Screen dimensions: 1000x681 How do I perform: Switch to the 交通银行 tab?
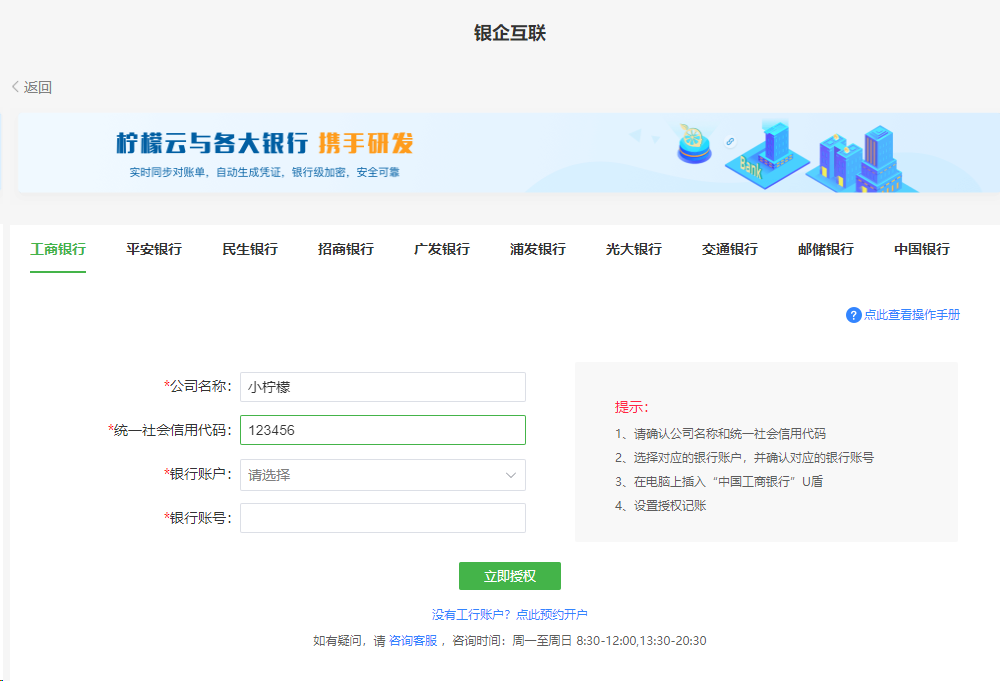(x=729, y=249)
